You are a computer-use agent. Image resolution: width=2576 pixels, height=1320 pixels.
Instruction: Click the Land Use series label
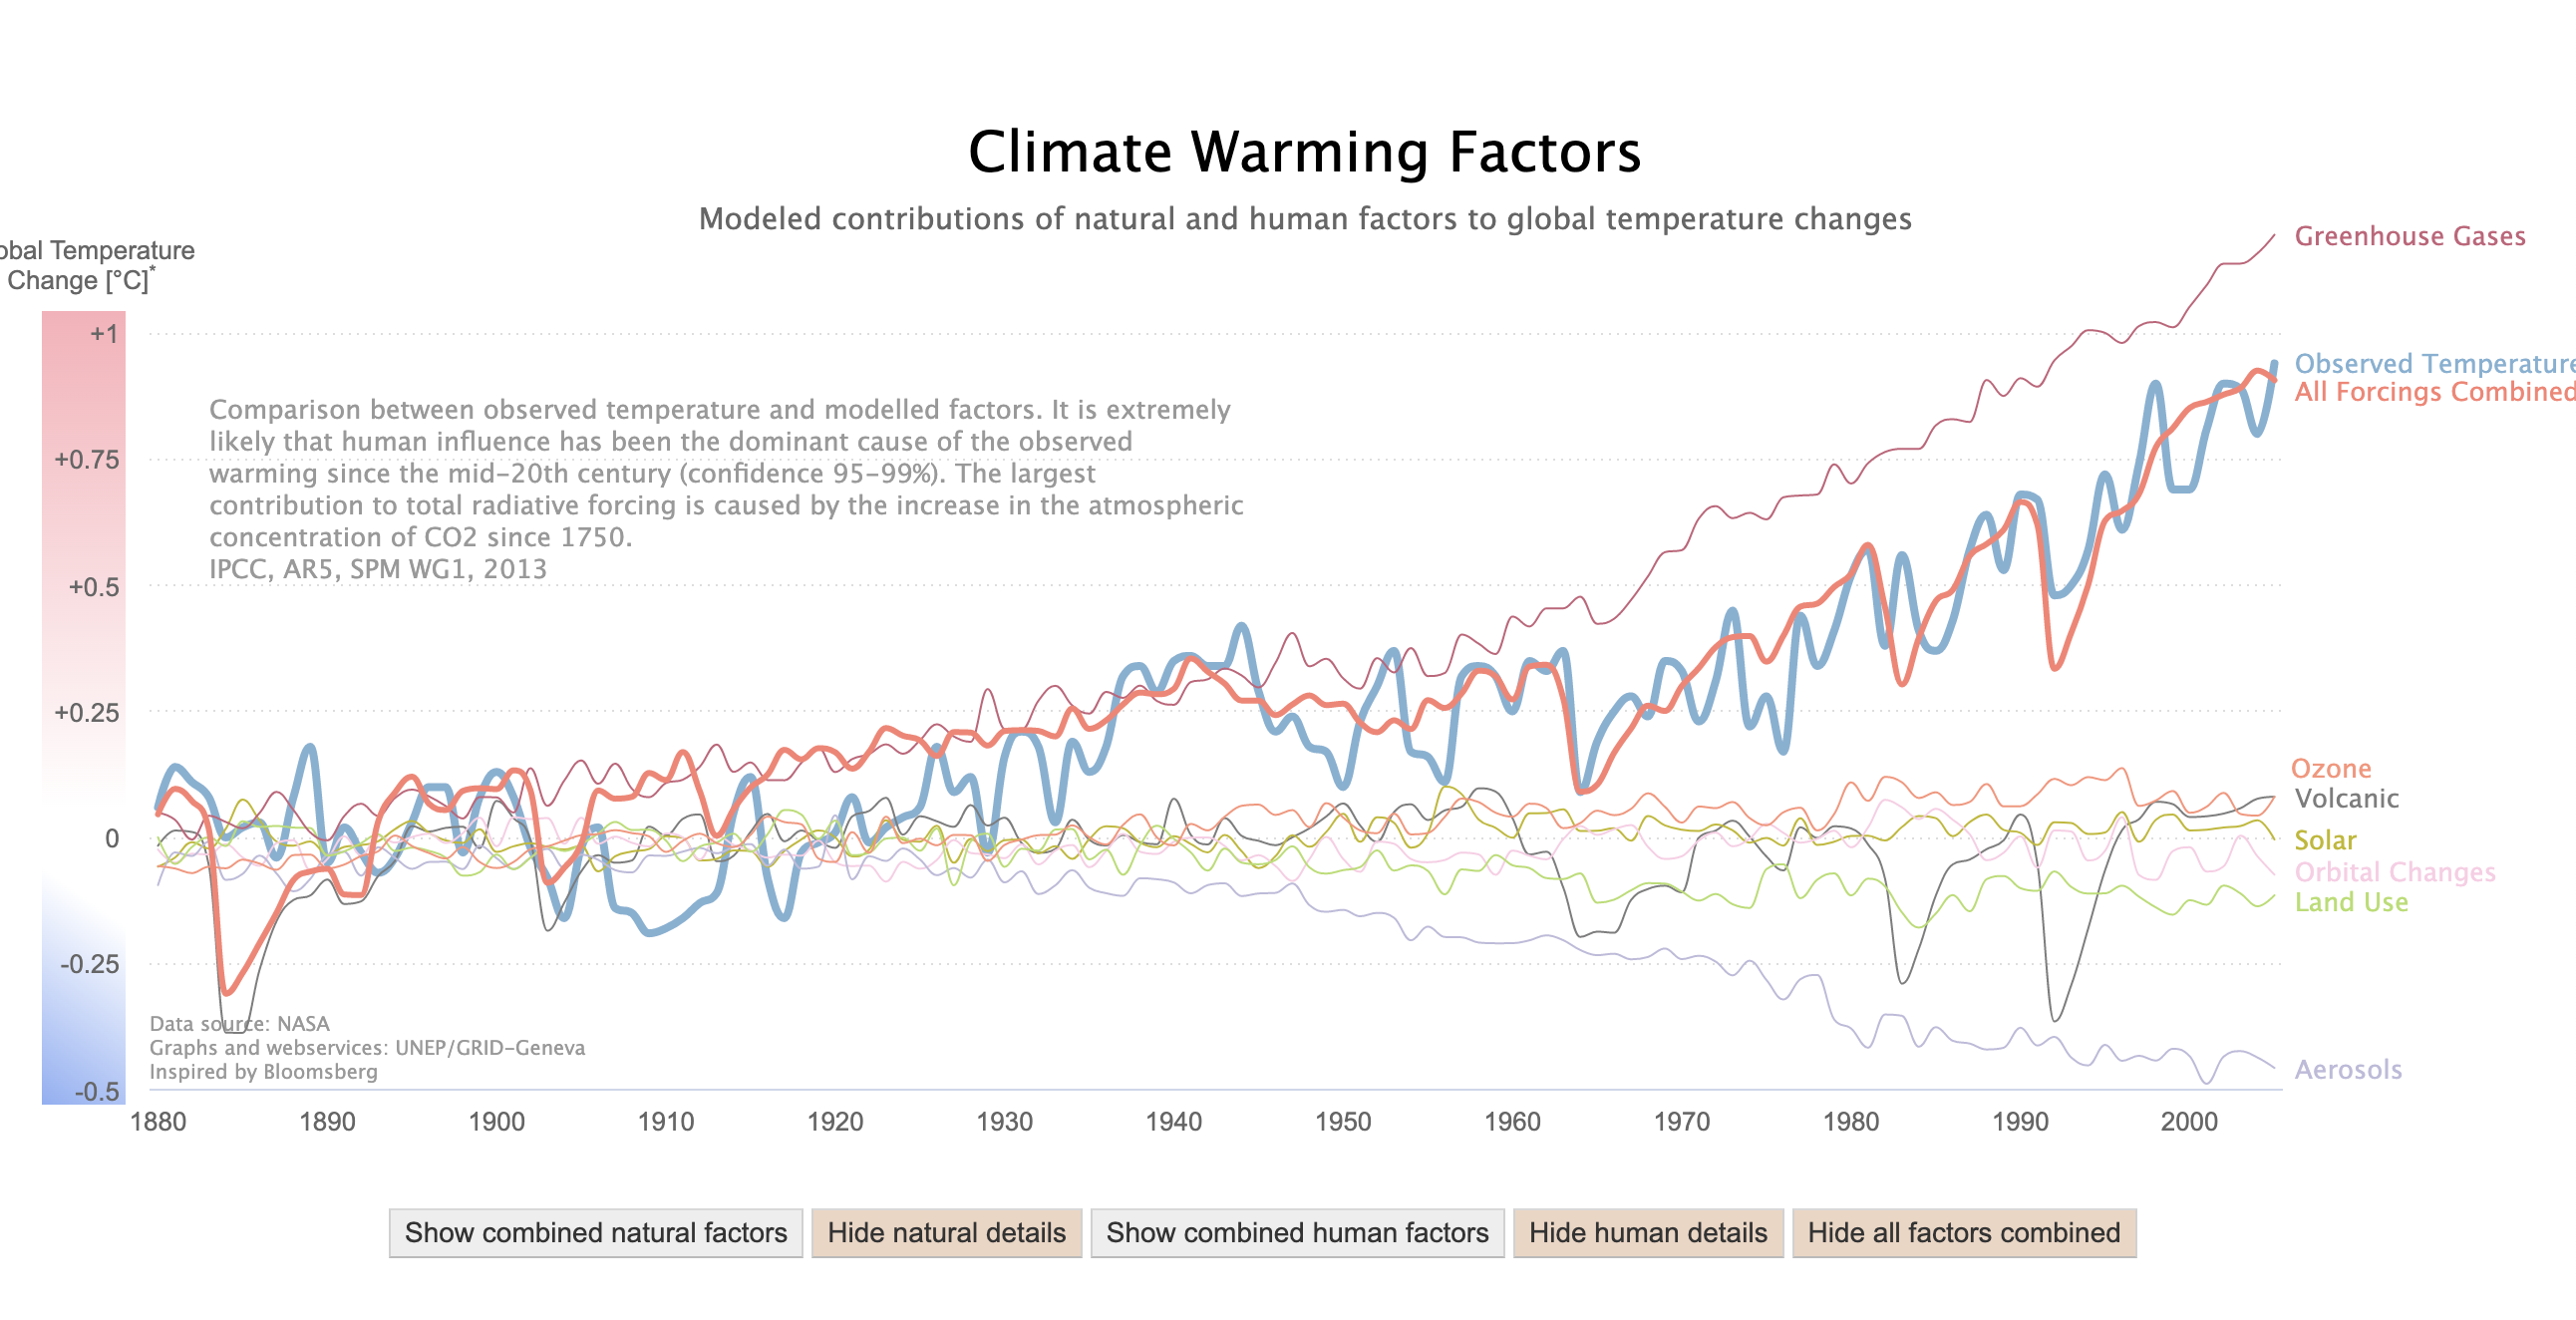[x=2350, y=902]
